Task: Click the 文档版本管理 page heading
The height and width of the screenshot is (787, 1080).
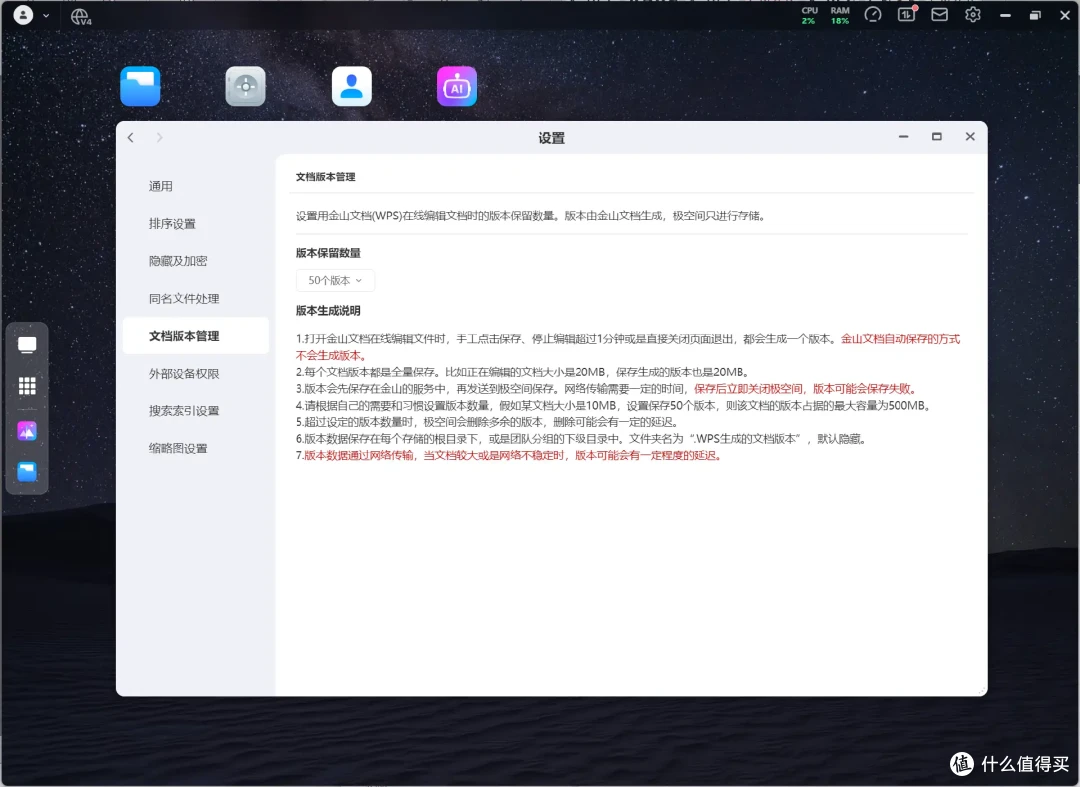Action: [326, 177]
